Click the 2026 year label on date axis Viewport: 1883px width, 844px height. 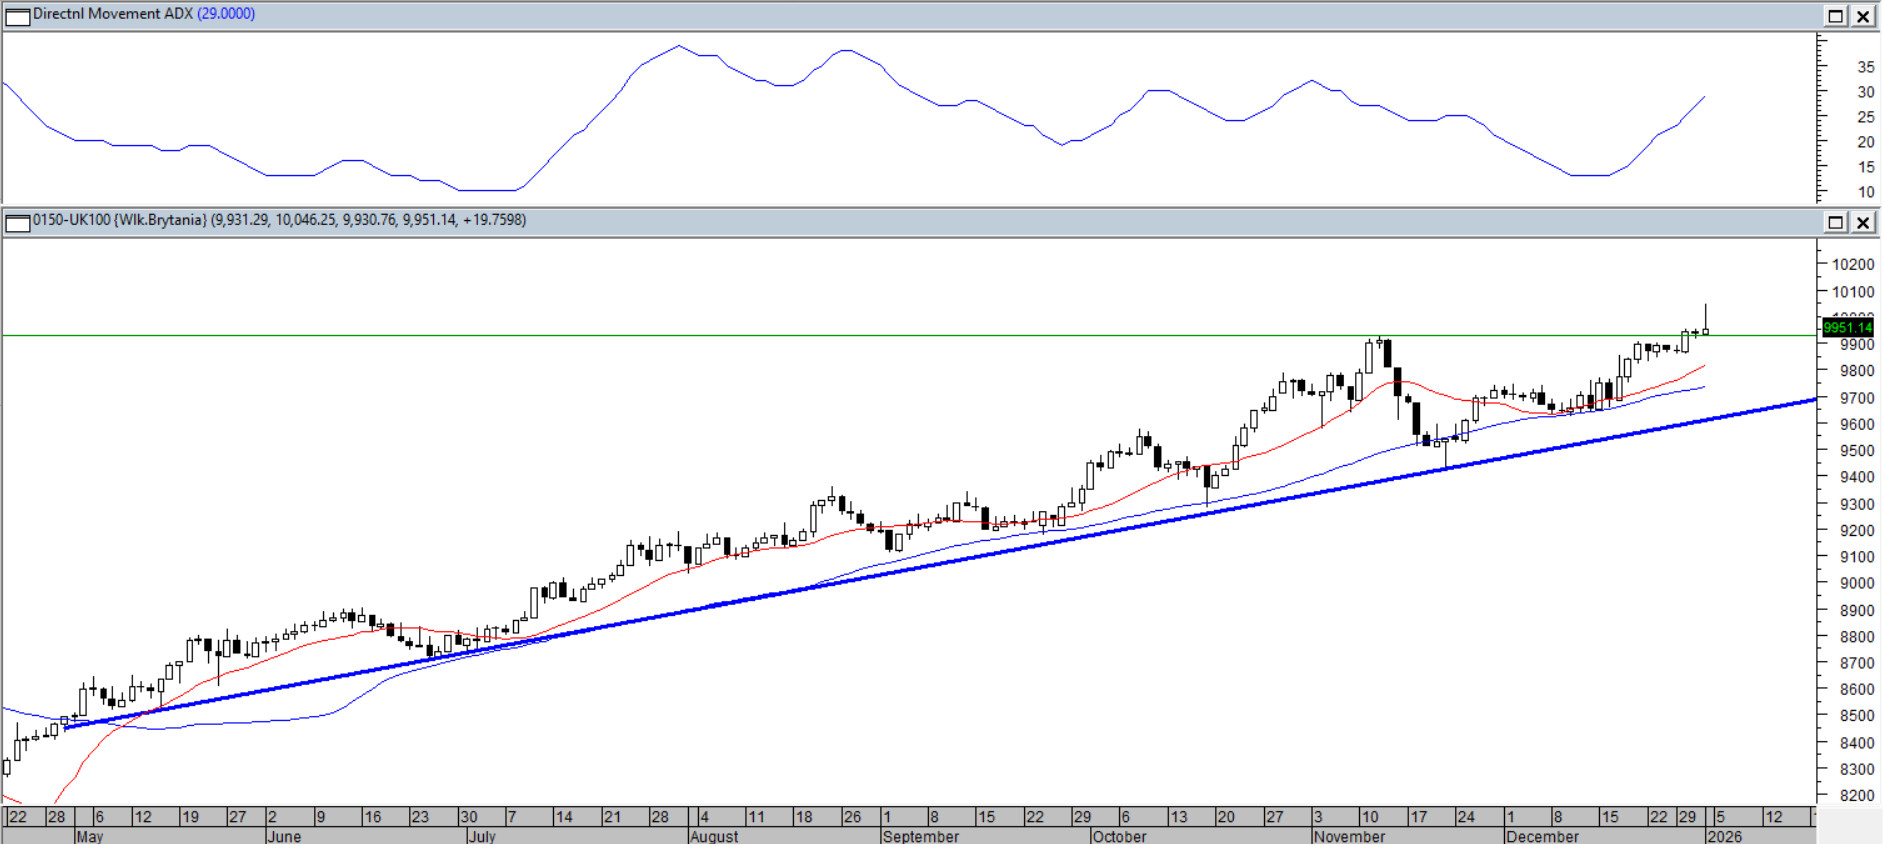pos(1724,836)
